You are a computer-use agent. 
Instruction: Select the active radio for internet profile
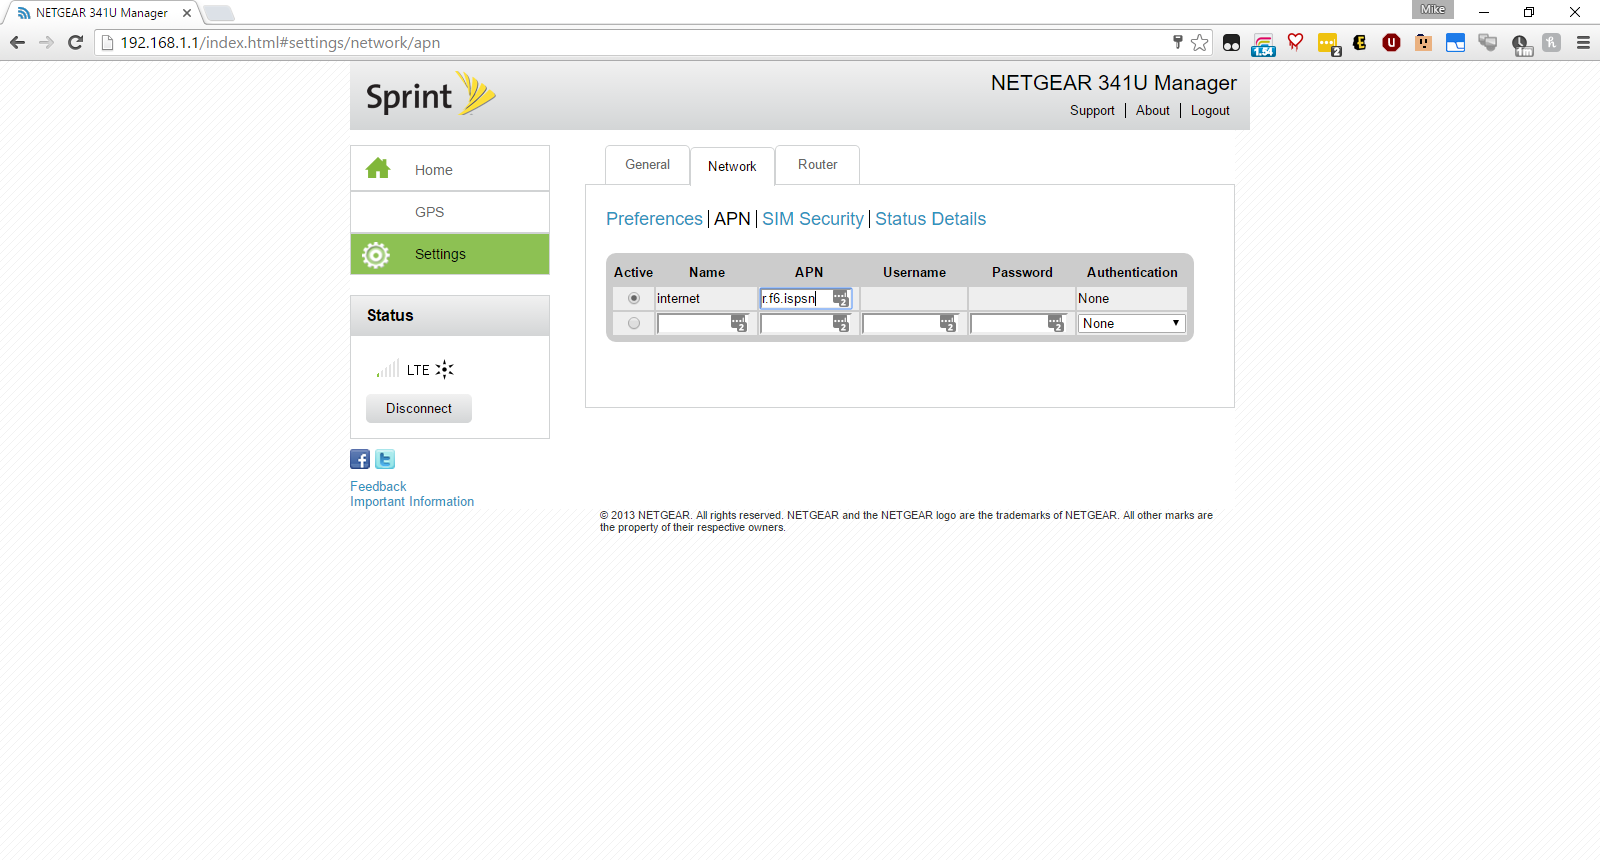634,298
